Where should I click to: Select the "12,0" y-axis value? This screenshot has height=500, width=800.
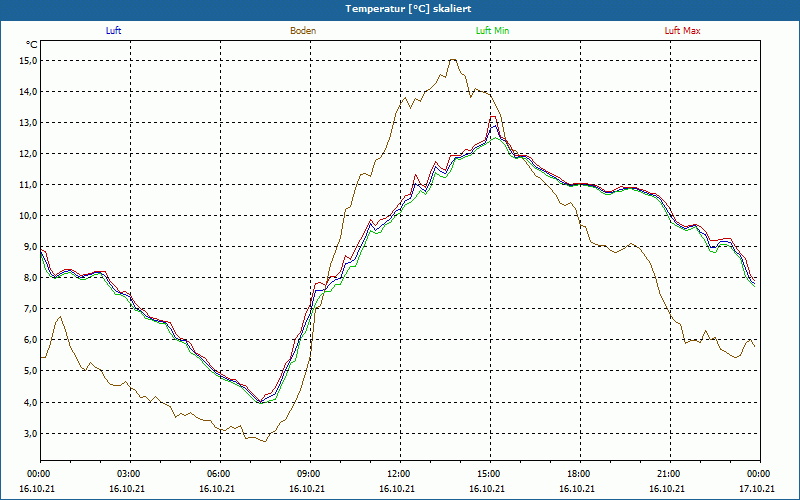tap(29, 154)
